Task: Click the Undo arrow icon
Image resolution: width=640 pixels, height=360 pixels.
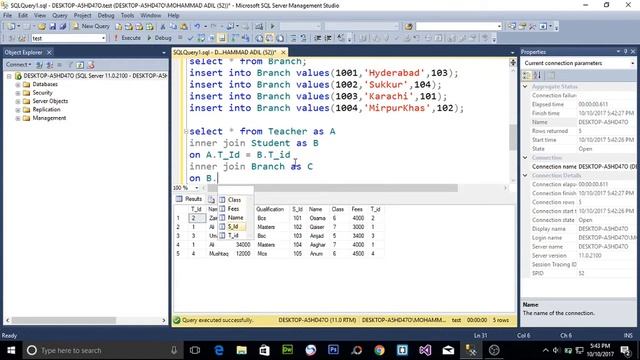Action: coord(197,27)
